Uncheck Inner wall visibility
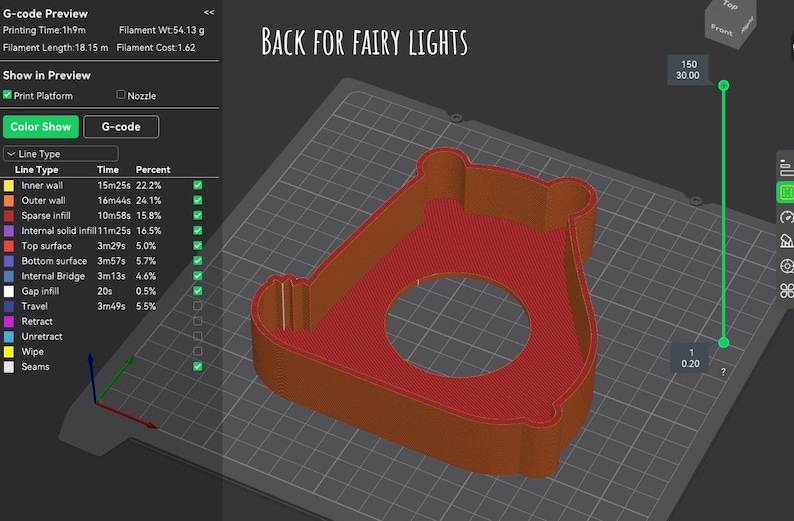Viewport: 794px width, 521px height. tap(197, 185)
